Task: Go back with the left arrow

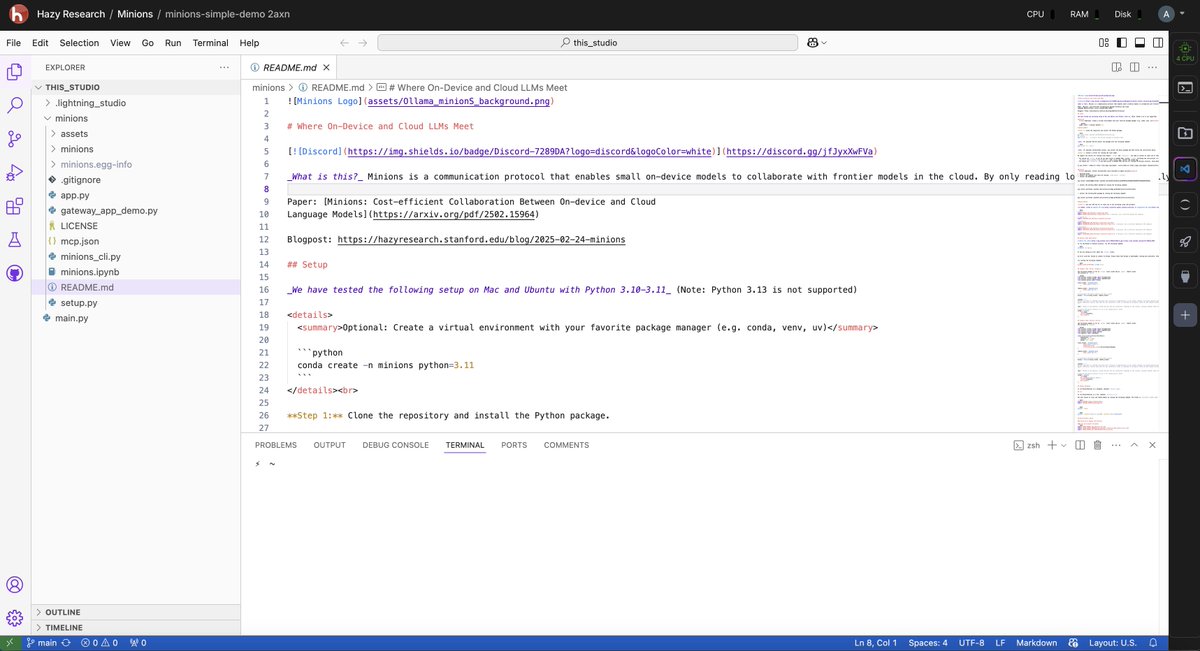Action: click(344, 43)
